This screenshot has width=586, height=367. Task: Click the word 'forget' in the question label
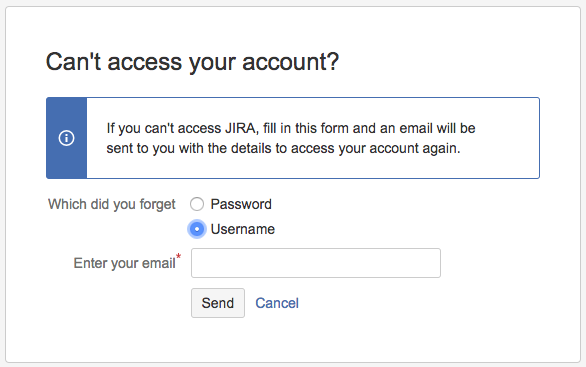pyautogui.click(x=157, y=204)
